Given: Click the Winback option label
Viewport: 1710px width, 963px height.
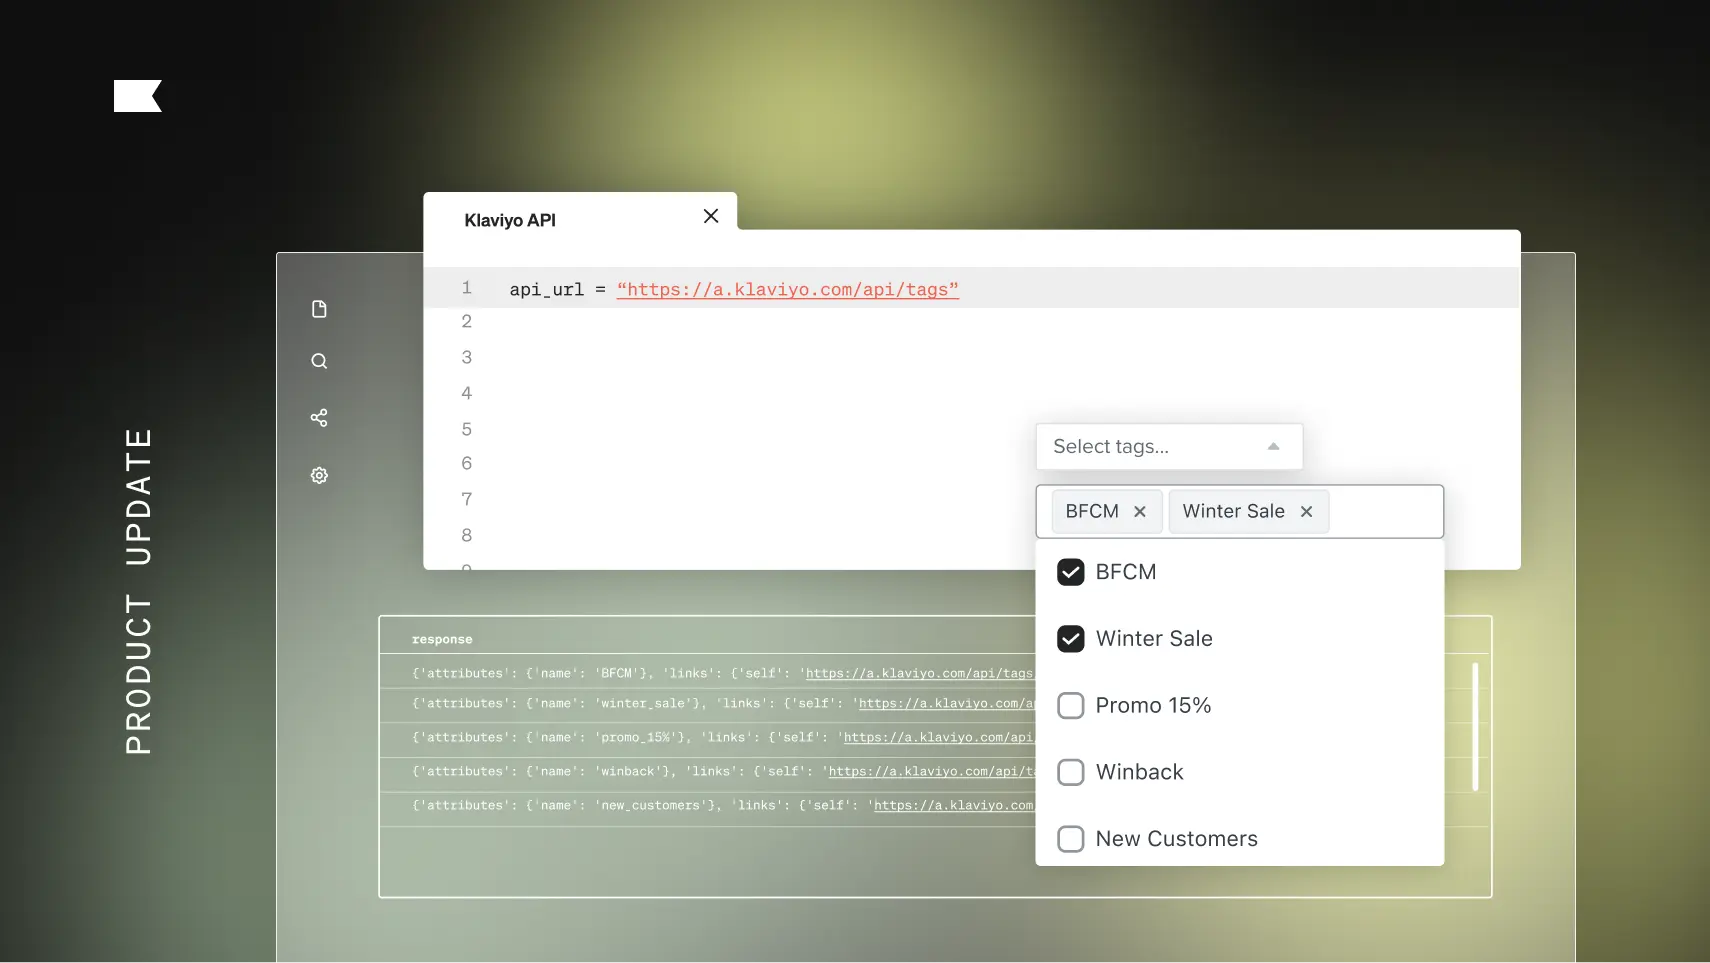Looking at the screenshot, I should coord(1140,772).
